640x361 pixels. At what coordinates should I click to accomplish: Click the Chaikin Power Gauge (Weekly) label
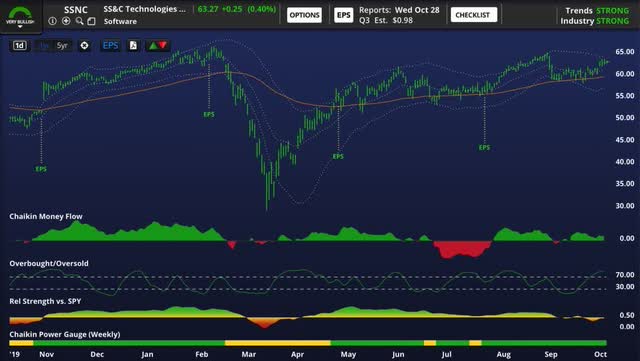[65, 334]
